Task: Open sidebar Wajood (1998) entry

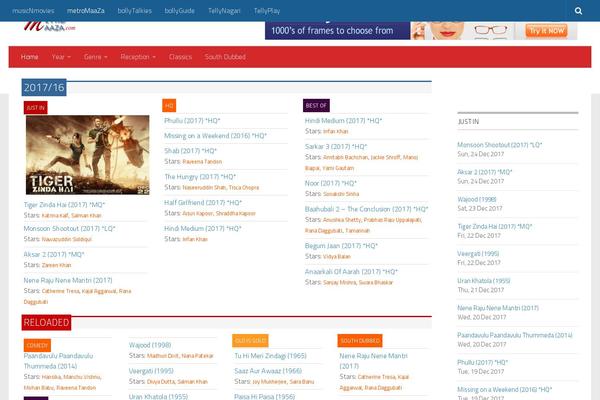Action: click(x=477, y=199)
